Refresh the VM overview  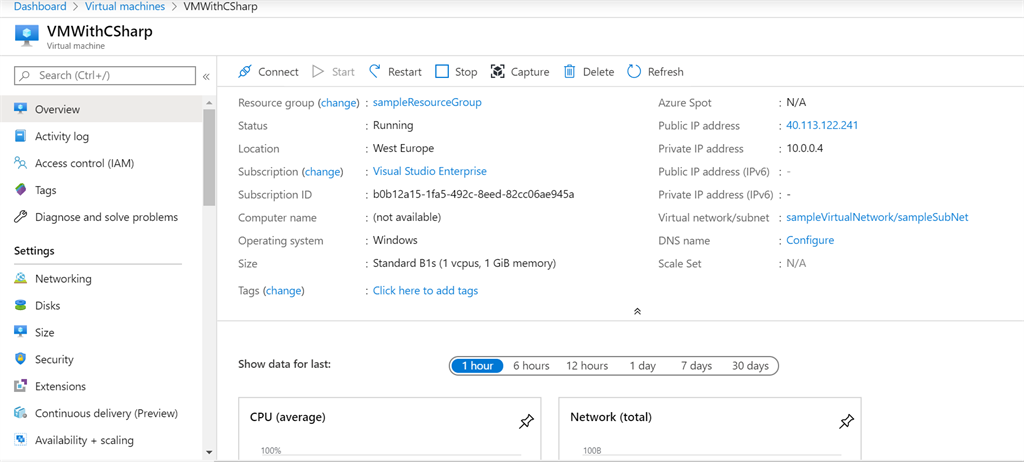coord(634,72)
